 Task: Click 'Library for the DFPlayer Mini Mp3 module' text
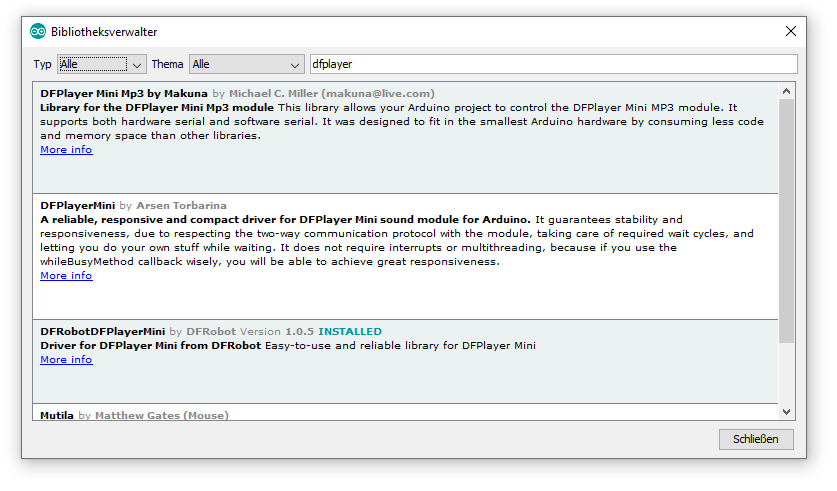[157, 107]
